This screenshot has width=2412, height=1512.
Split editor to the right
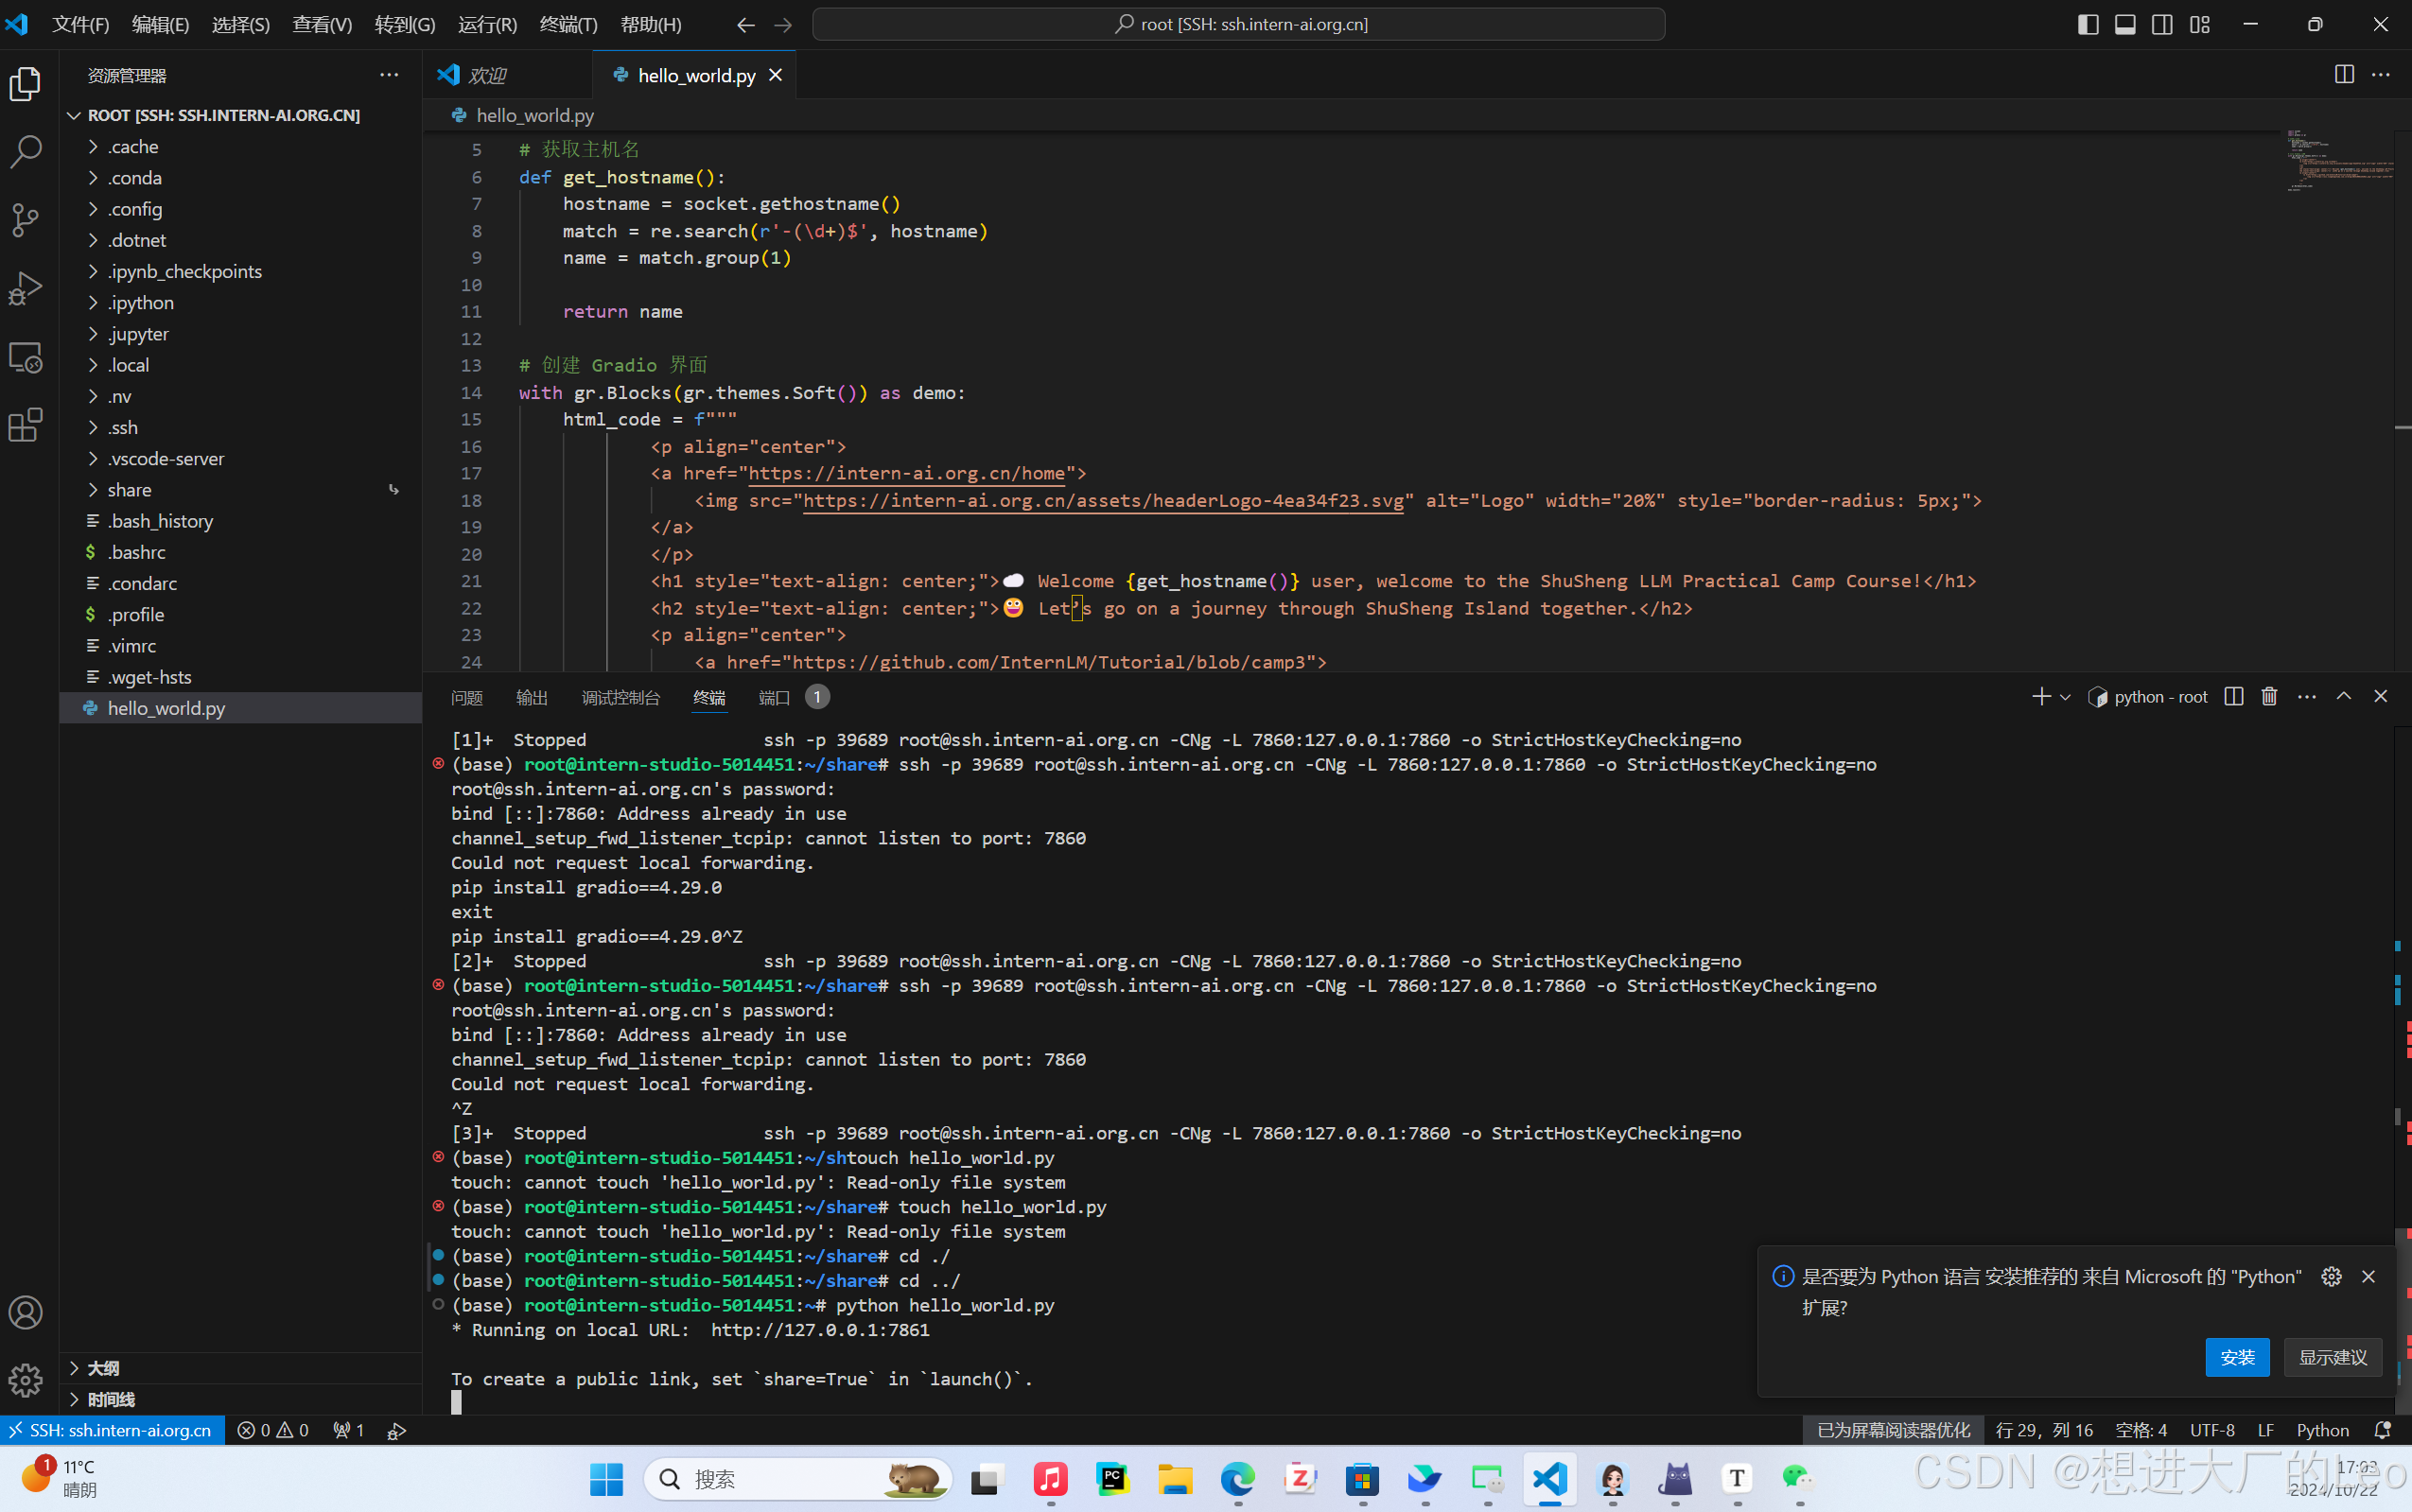coord(2343,75)
